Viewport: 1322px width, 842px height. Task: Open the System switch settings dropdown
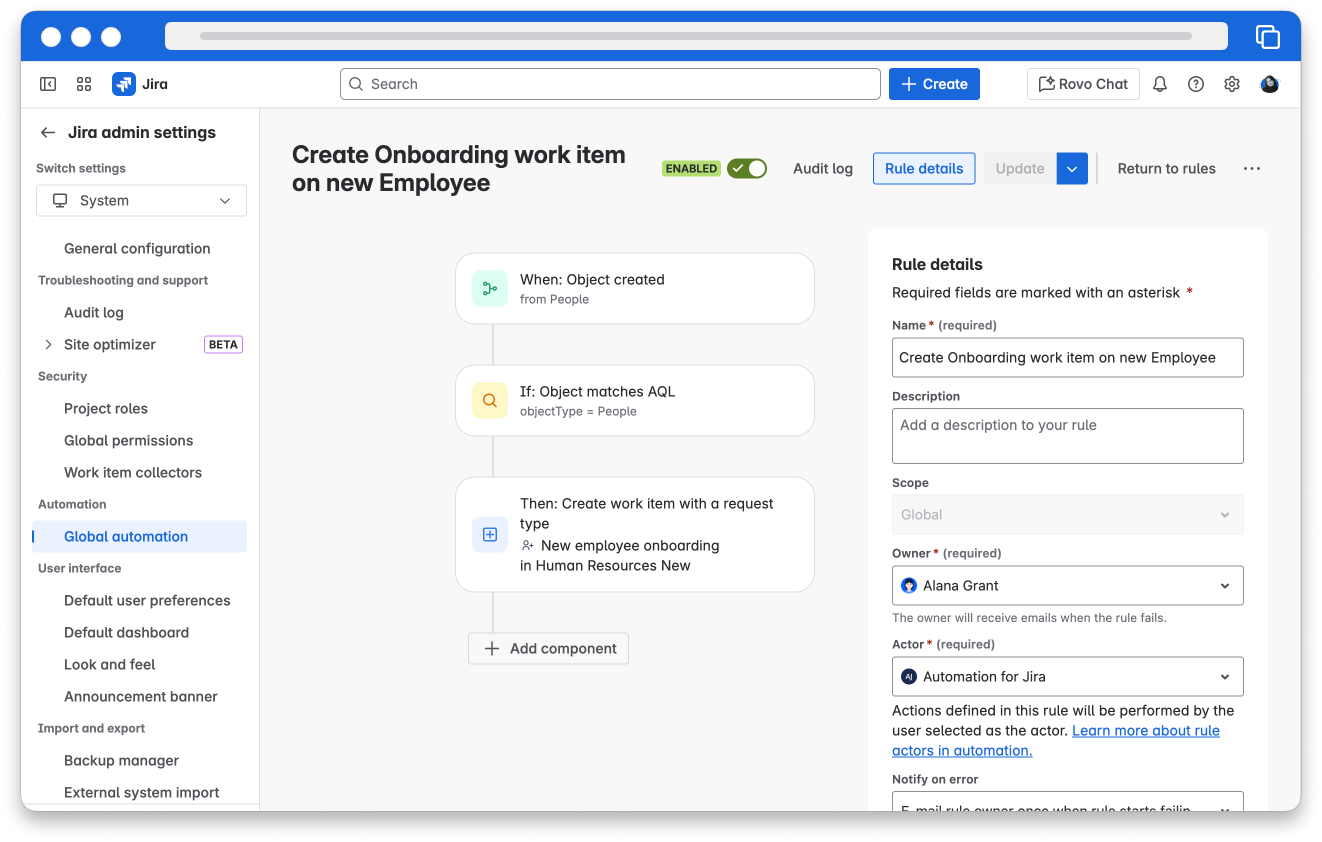(141, 201)
